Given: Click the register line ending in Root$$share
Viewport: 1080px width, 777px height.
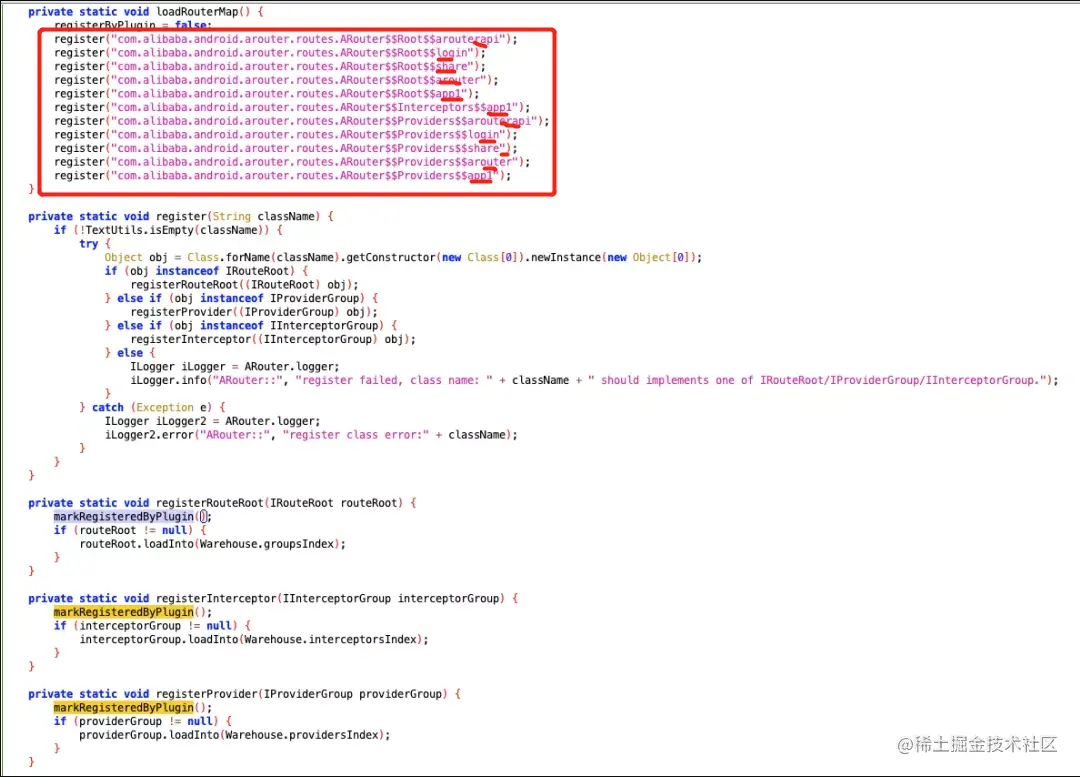Looking at the screenshot, I should click(x=270, y=67).
